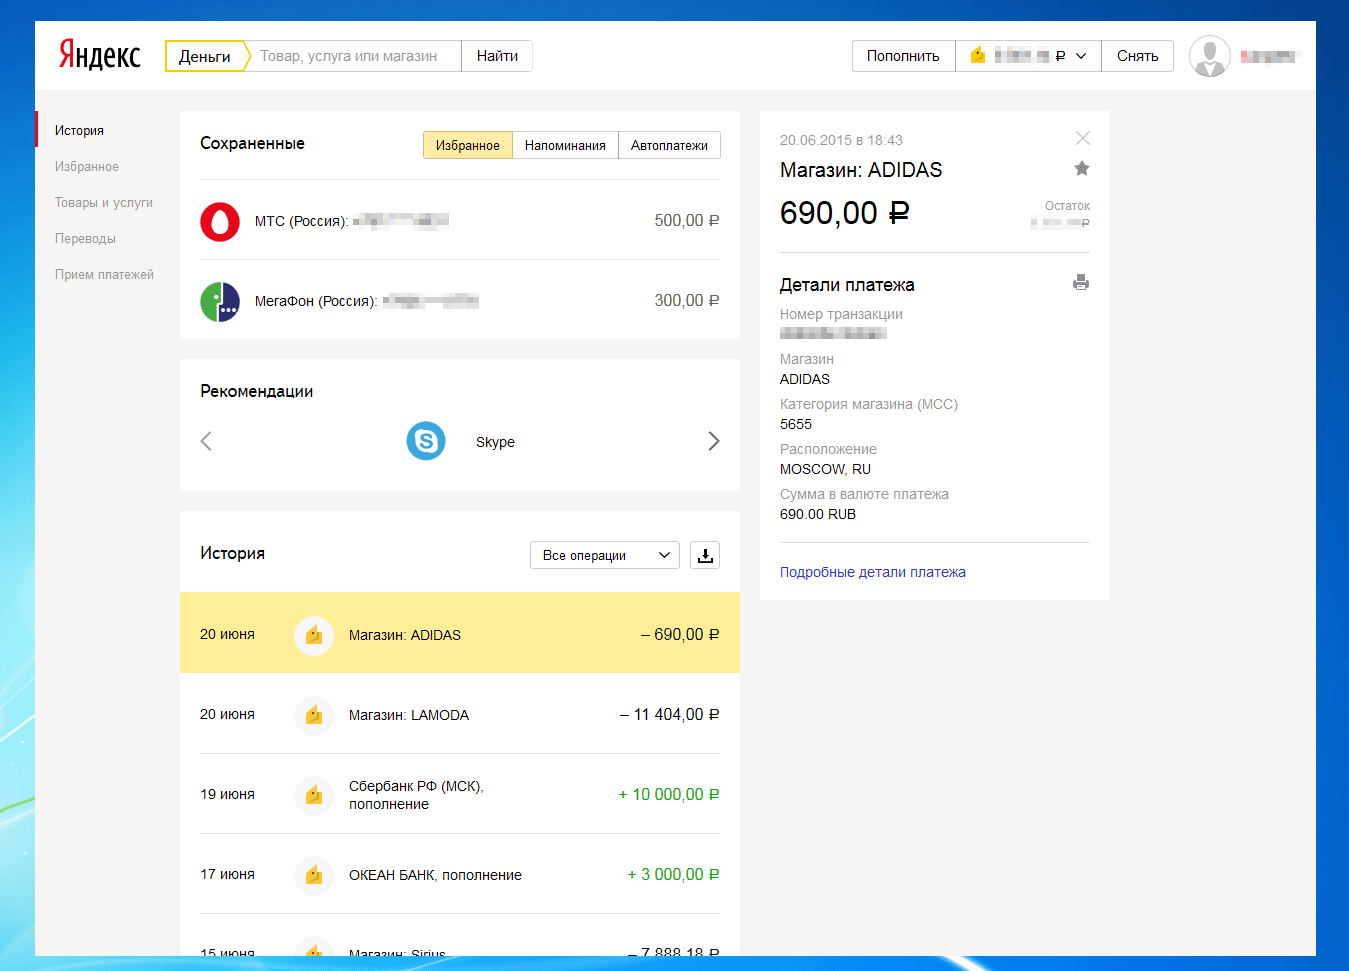Click the 500,00 ₽ МТС amount
Image resolution: width=1349 pixels, height=971 pixels.
(x=687, y=220)
